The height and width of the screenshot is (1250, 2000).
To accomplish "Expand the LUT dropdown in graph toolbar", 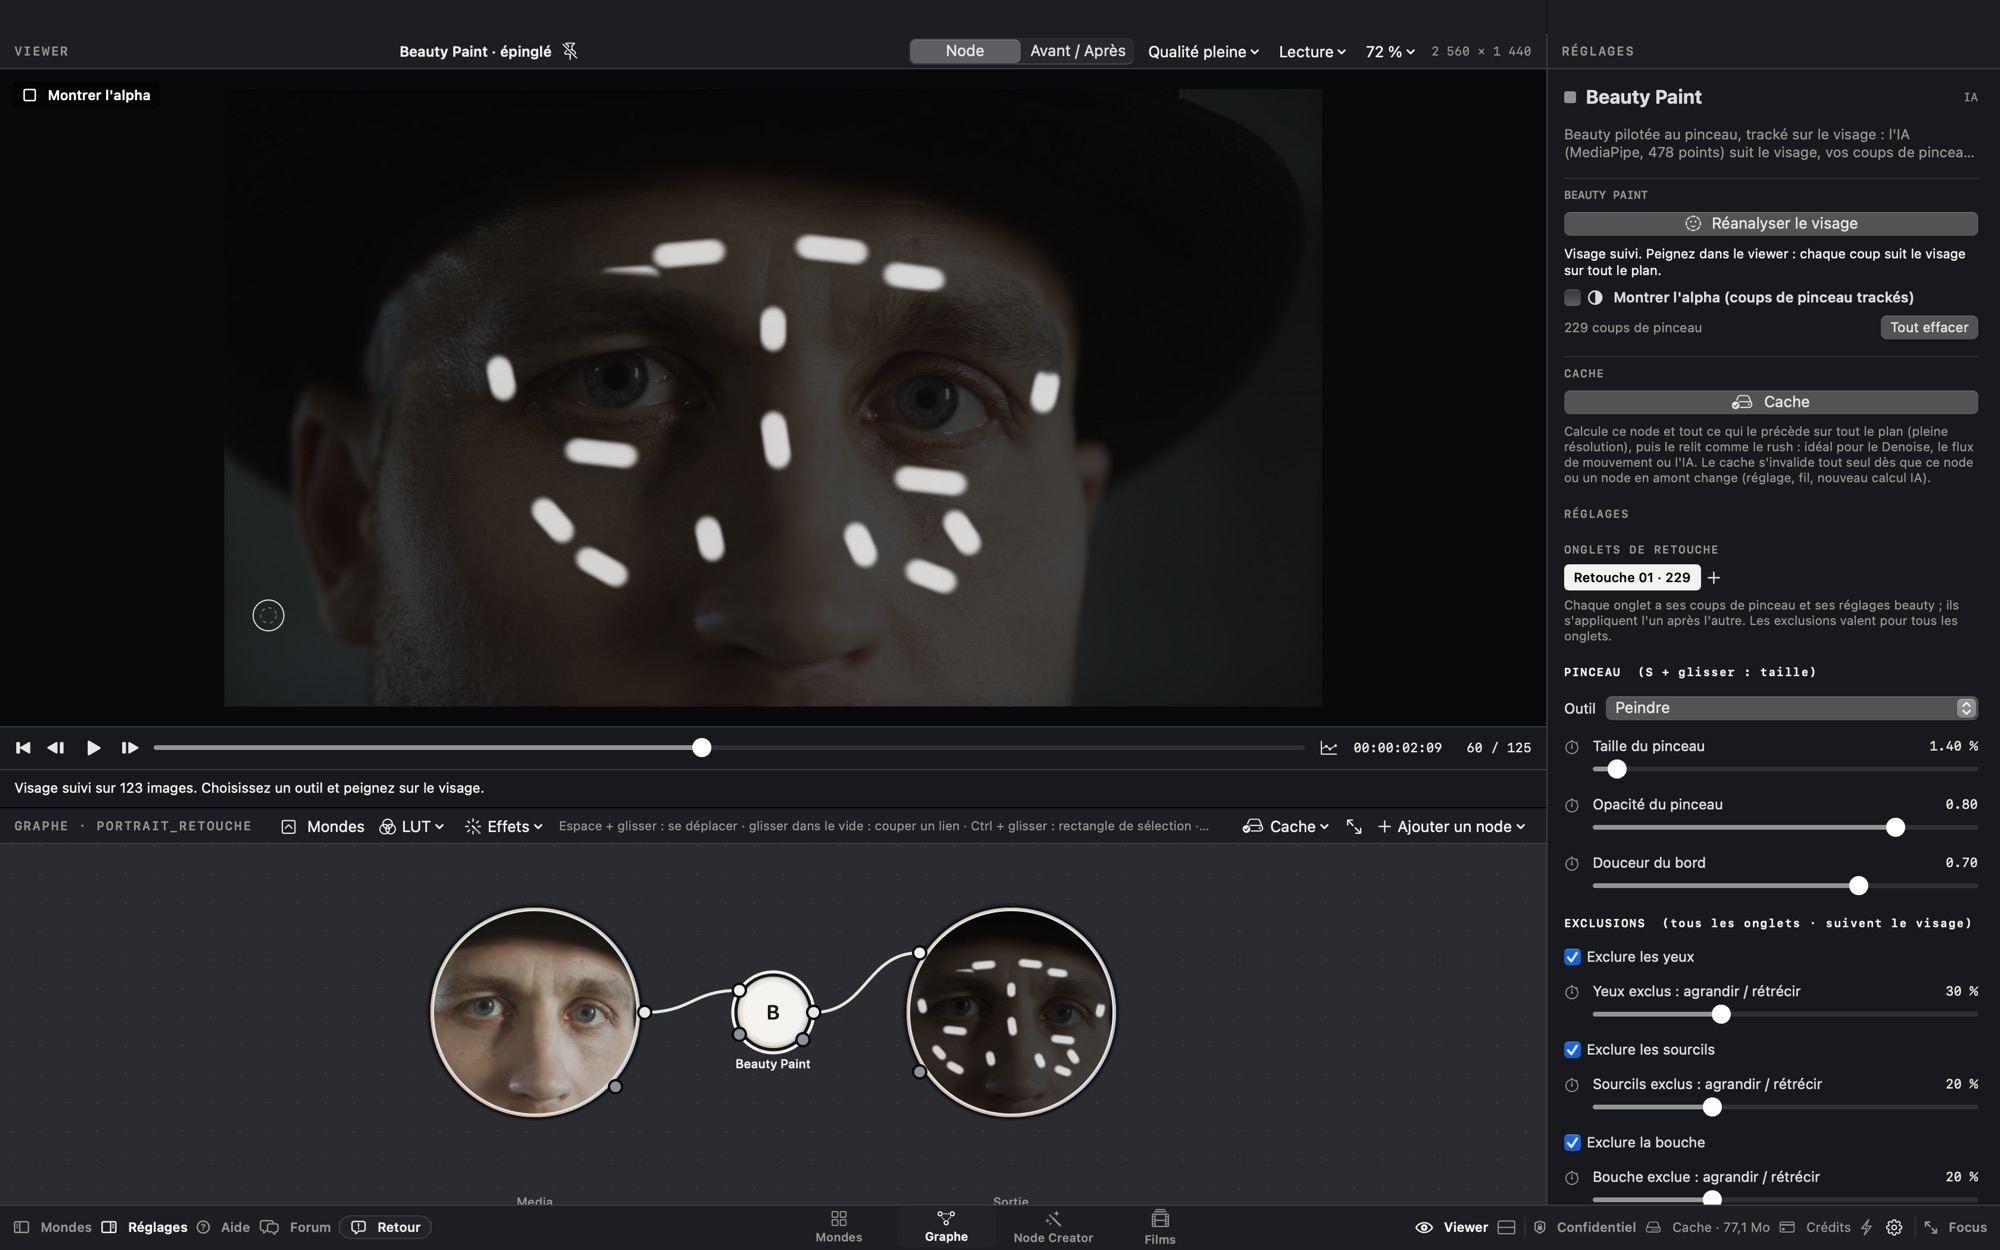I will [x=412, y=827].
